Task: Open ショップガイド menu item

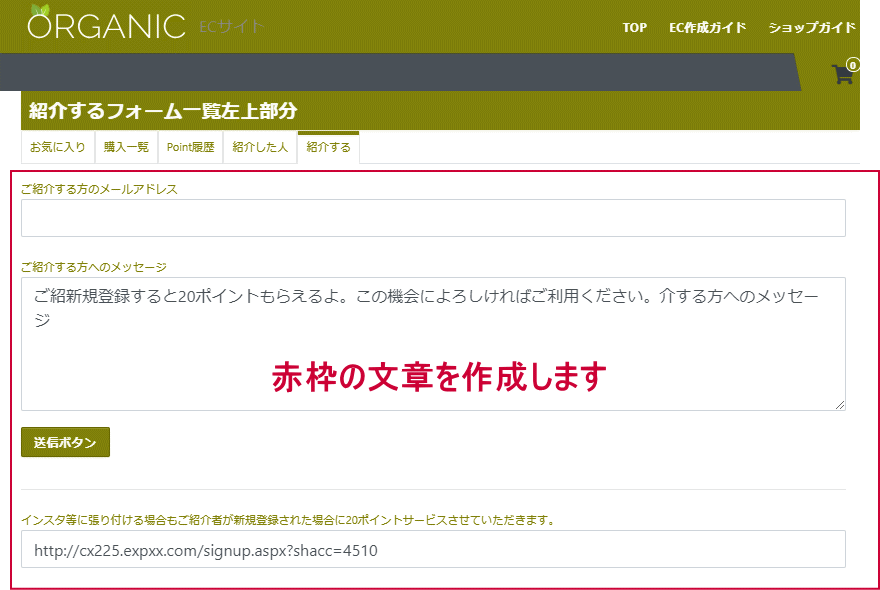Action: point(812,28)
